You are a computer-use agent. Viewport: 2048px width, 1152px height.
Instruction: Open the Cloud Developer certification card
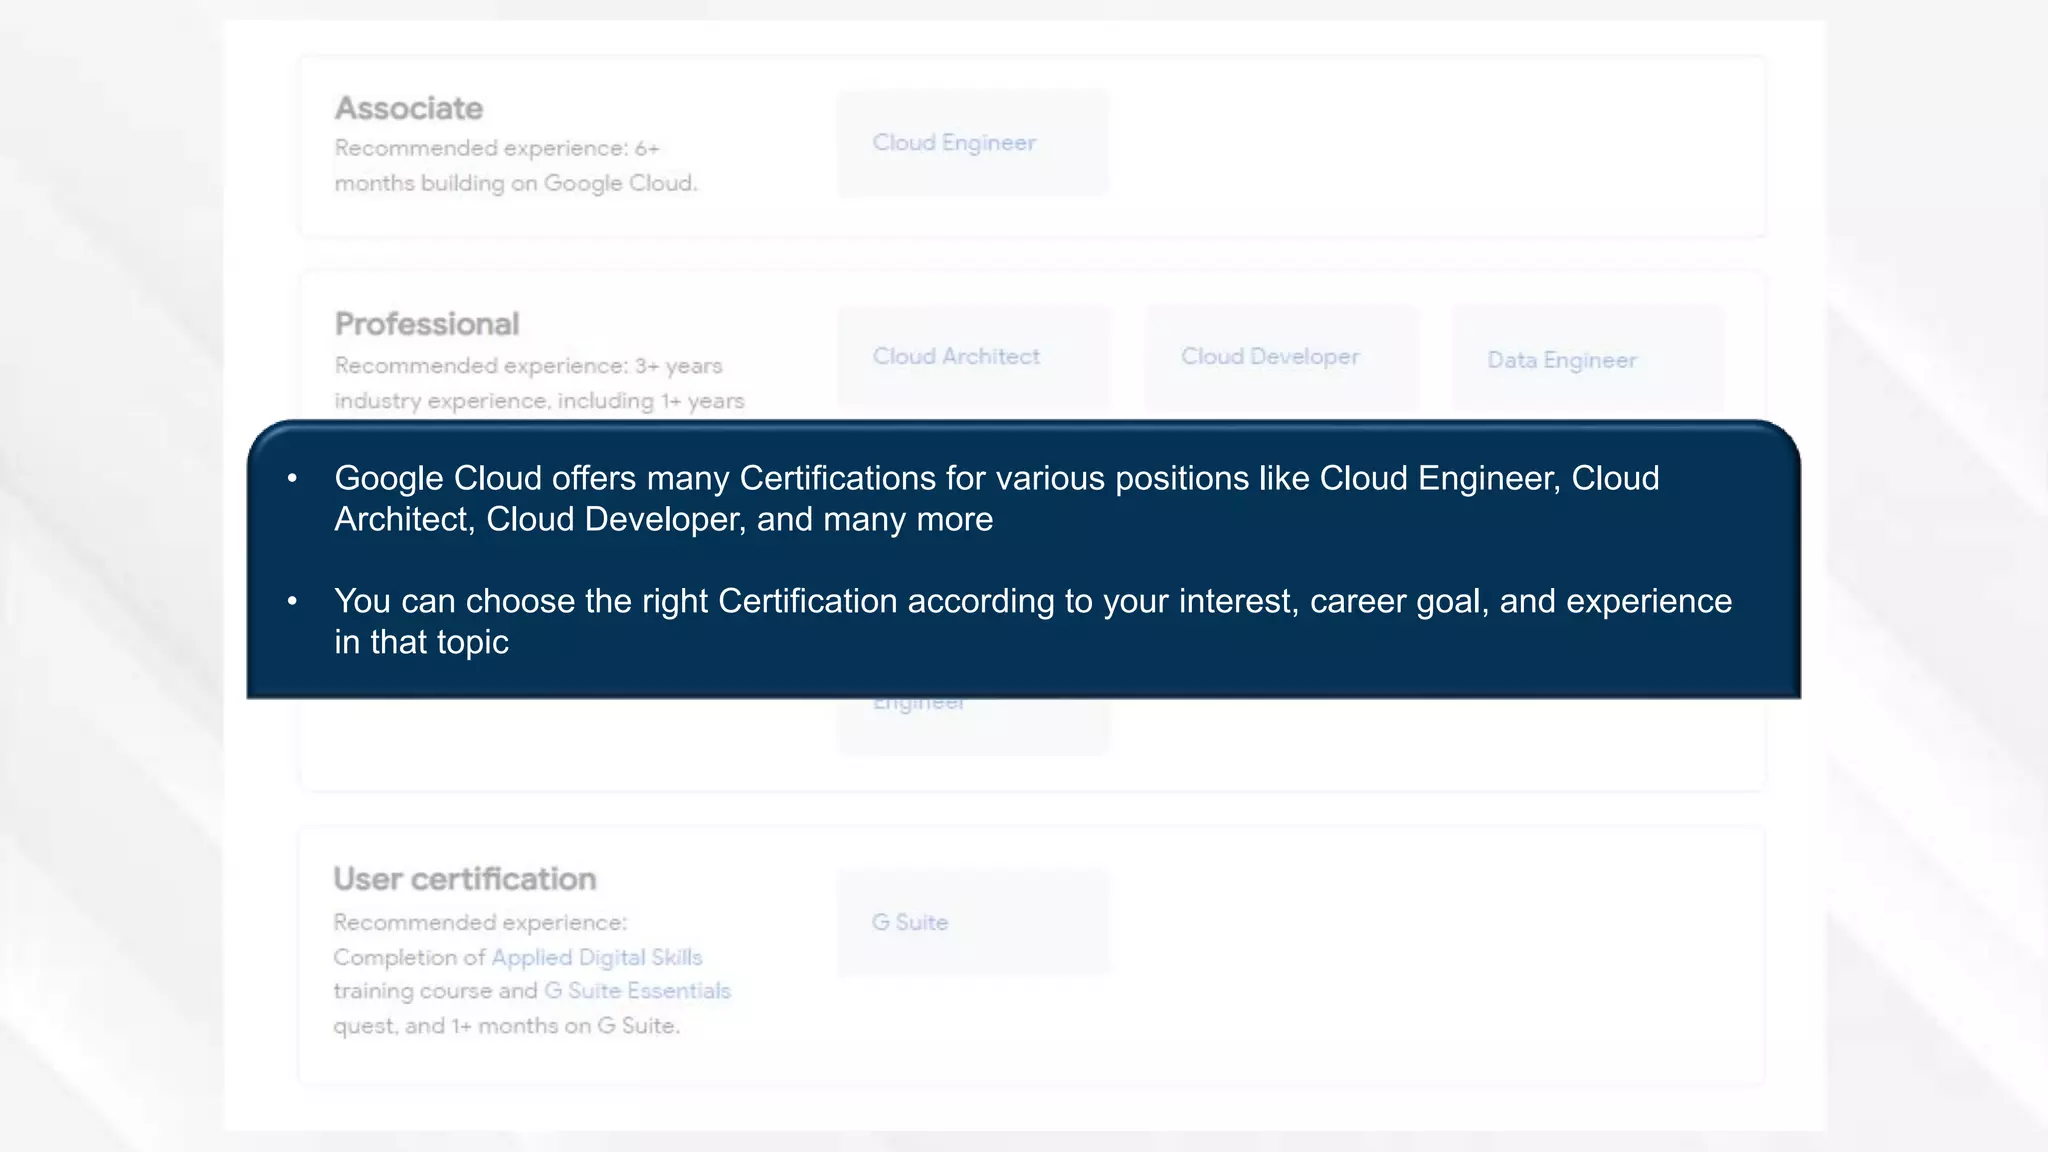(x=1282, y=357)
